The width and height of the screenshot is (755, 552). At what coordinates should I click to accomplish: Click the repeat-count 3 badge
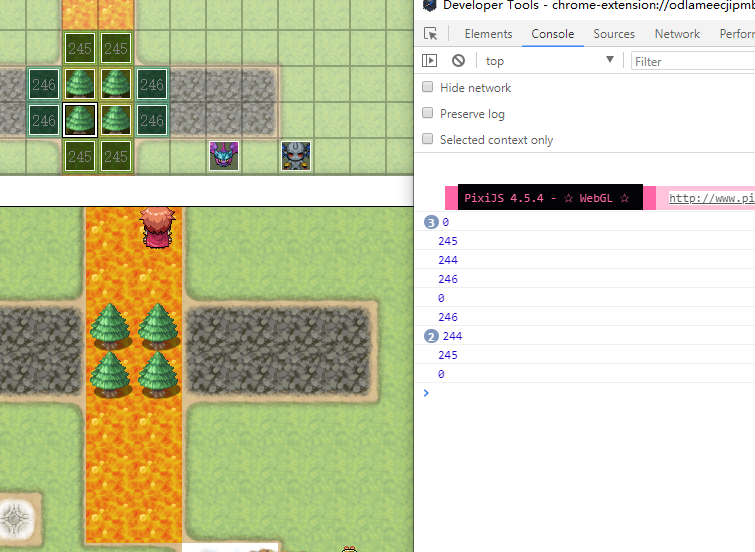(x=431, y=222)
